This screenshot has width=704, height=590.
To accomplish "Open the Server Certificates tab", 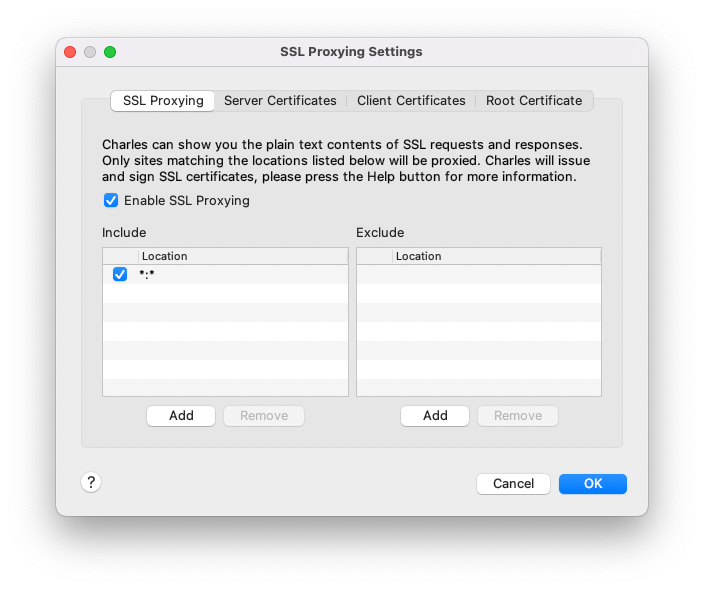I will click(280, 101).
